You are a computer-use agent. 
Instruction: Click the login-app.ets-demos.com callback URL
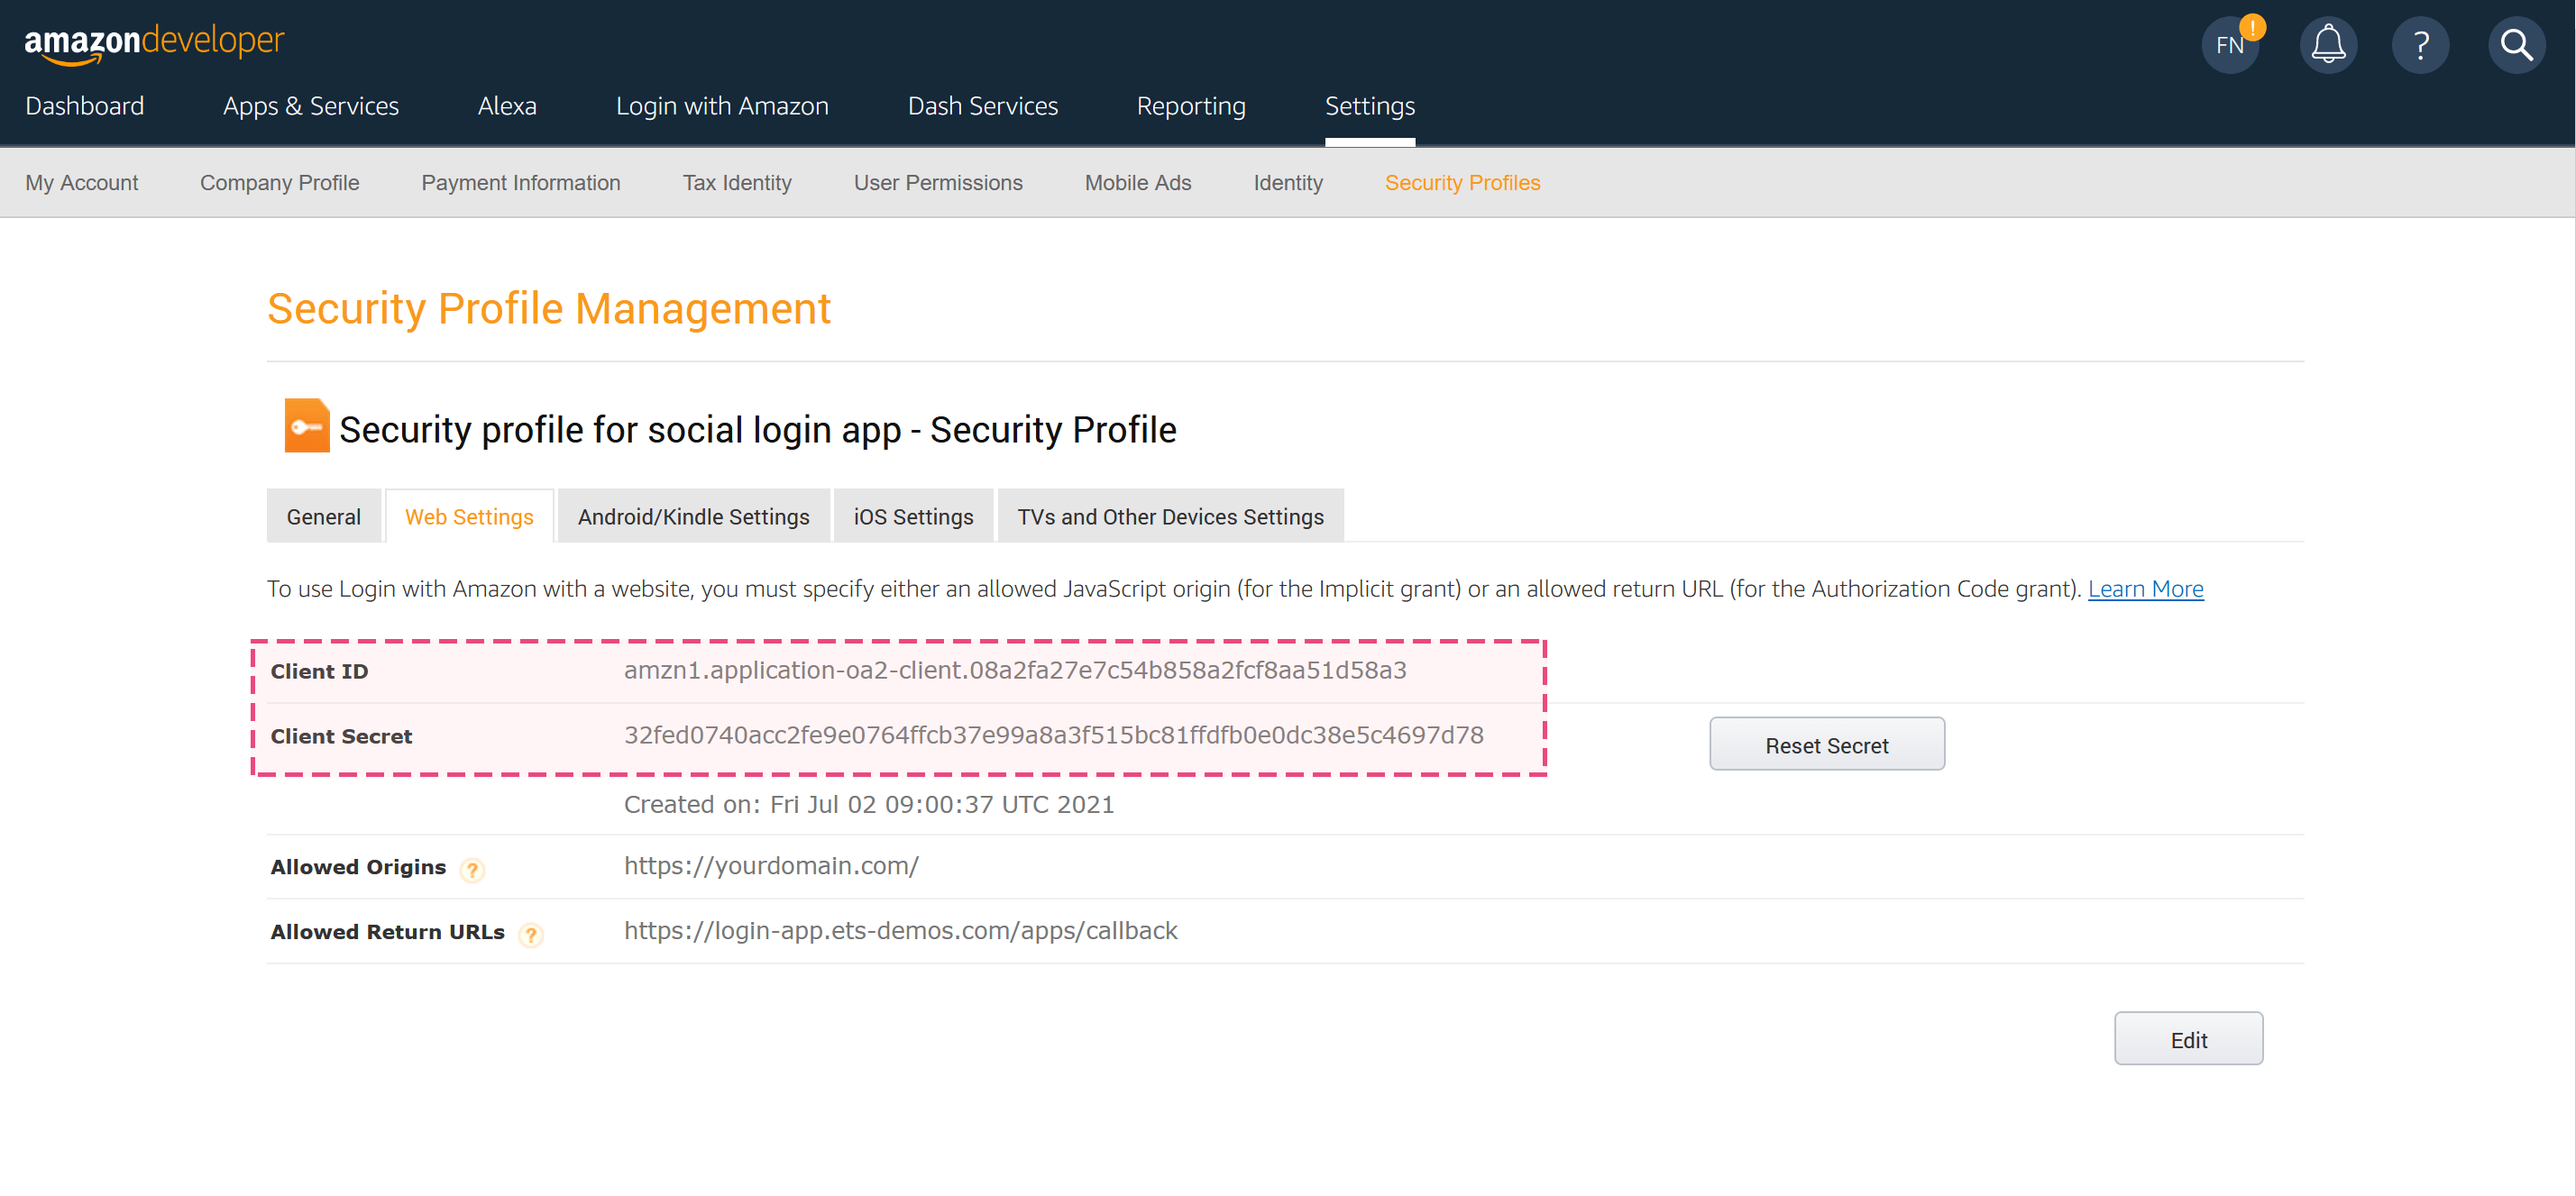[x=901, y=931]
